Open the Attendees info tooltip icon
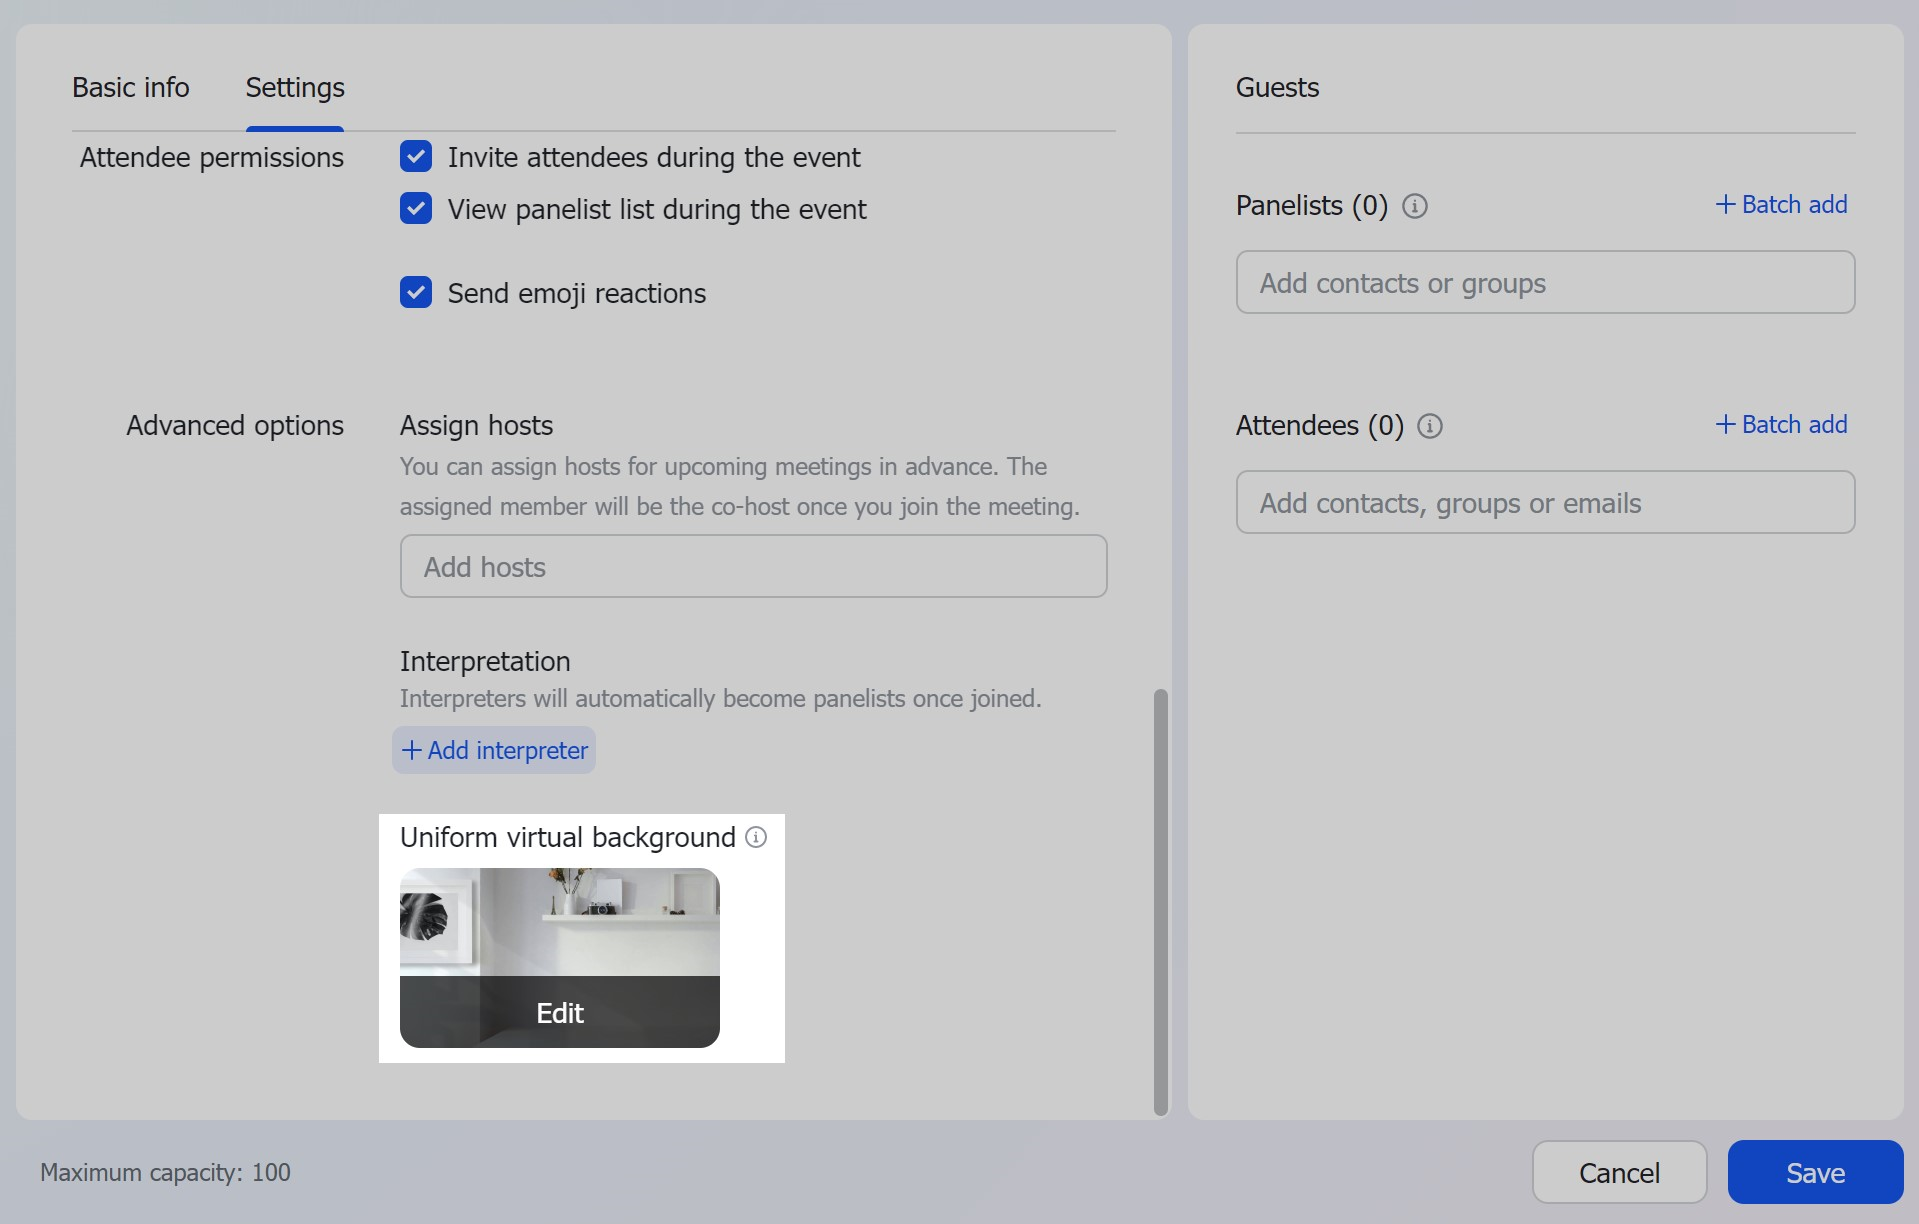The height and width of the screenshot is (1224, 1919). [1429, 426]
